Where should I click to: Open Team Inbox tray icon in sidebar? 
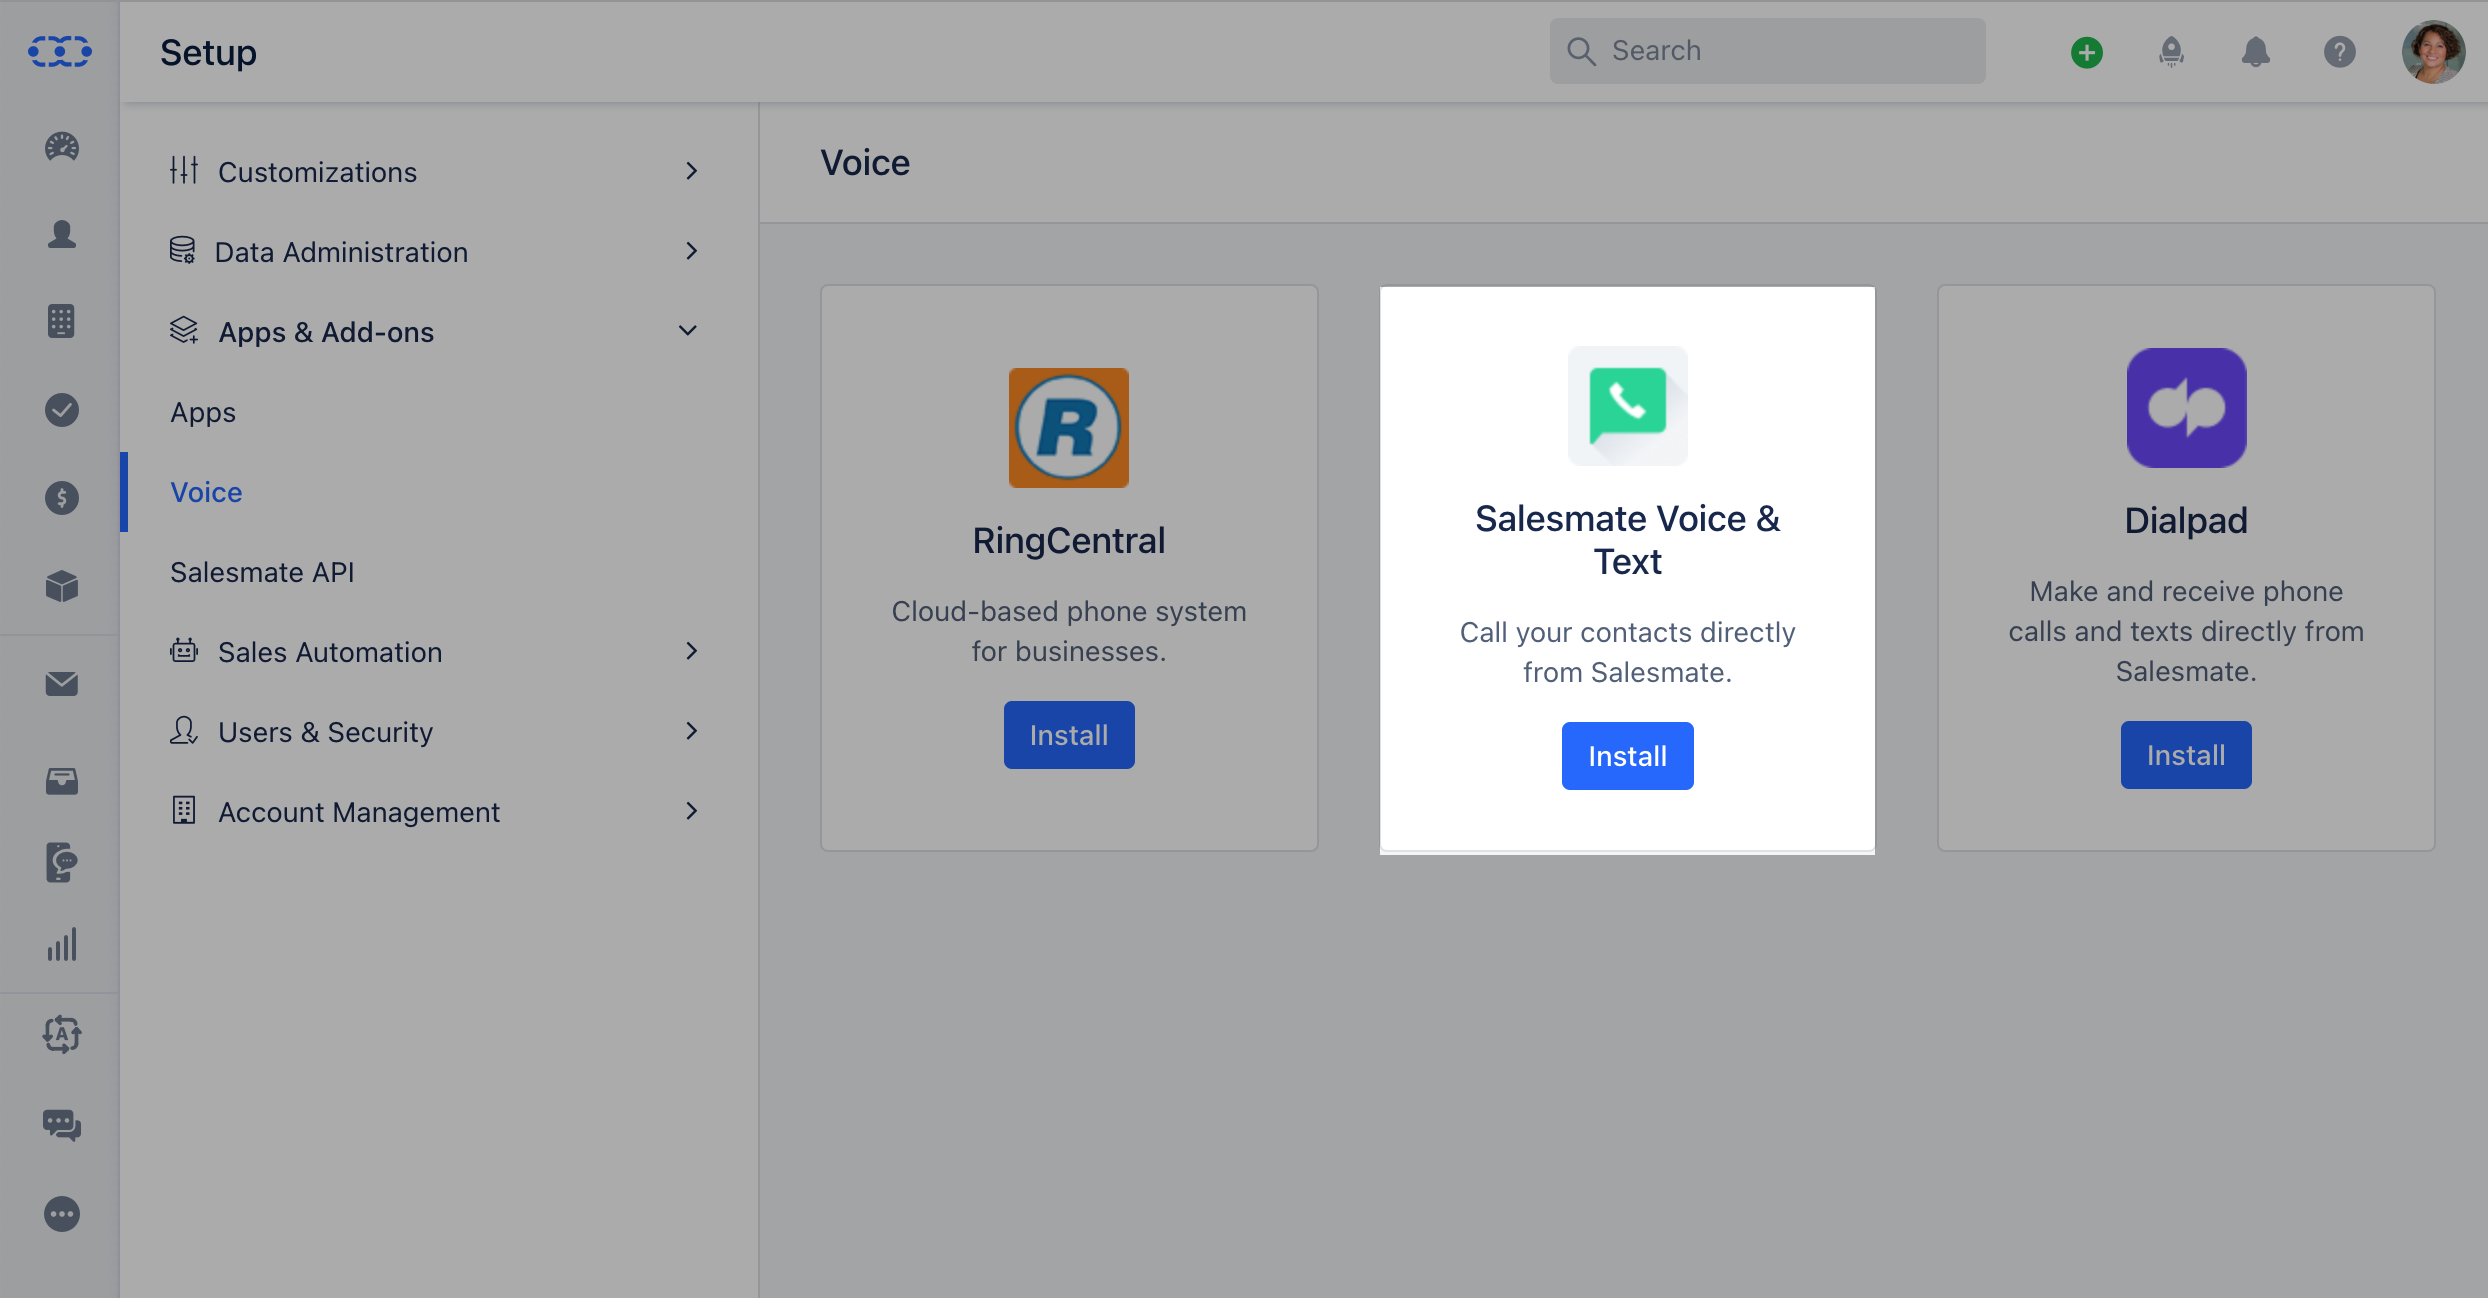click(62, 781)
